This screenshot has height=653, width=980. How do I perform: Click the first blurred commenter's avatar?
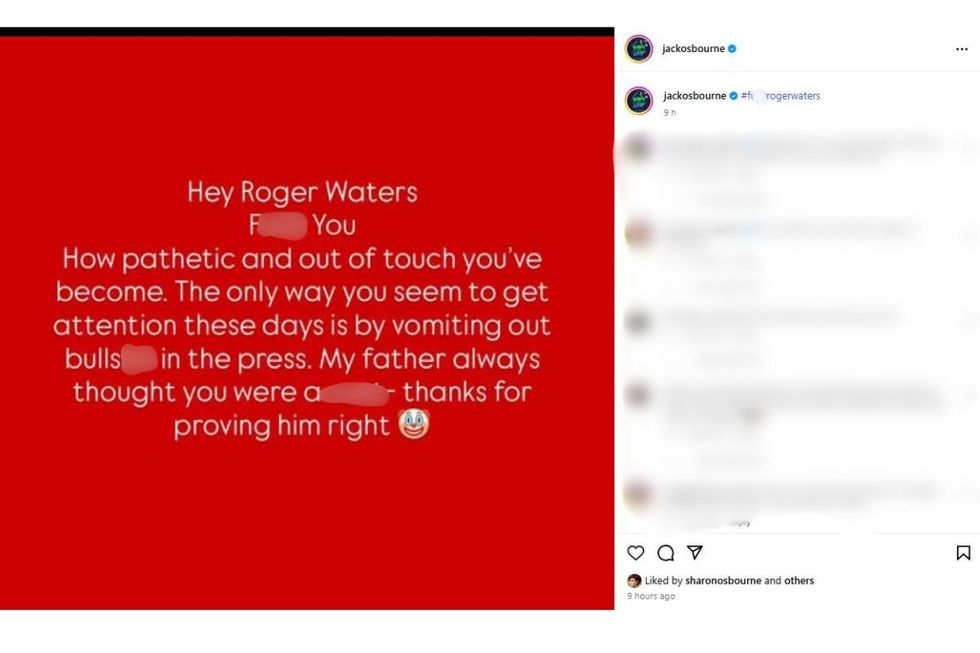[638, 149]
